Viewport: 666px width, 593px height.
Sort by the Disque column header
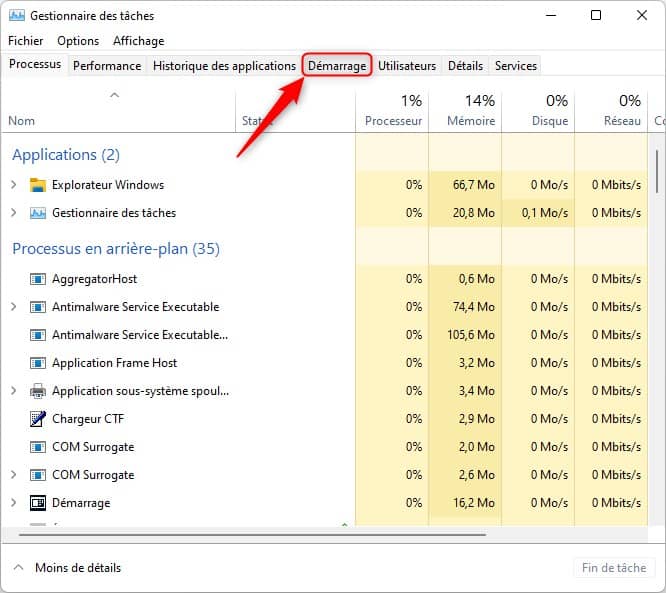coord(539,111)
